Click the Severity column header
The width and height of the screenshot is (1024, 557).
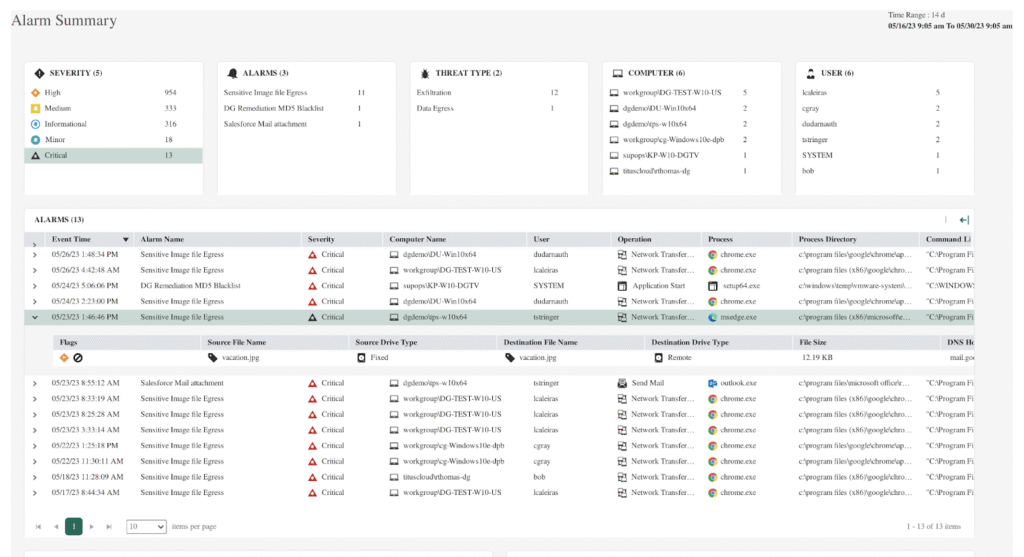(x=321, y=240)
